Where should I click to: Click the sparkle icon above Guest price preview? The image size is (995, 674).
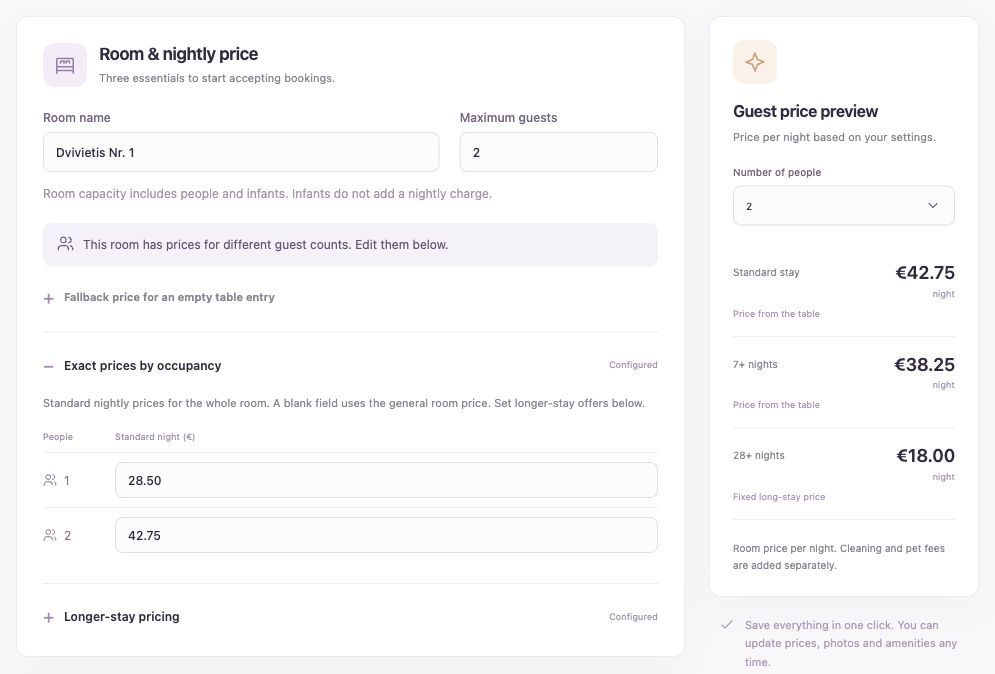(x=754, y=62)
